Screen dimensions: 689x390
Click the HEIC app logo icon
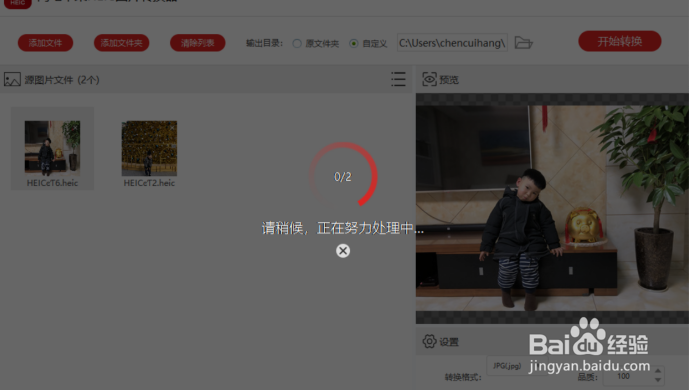[x=18, y=3]
